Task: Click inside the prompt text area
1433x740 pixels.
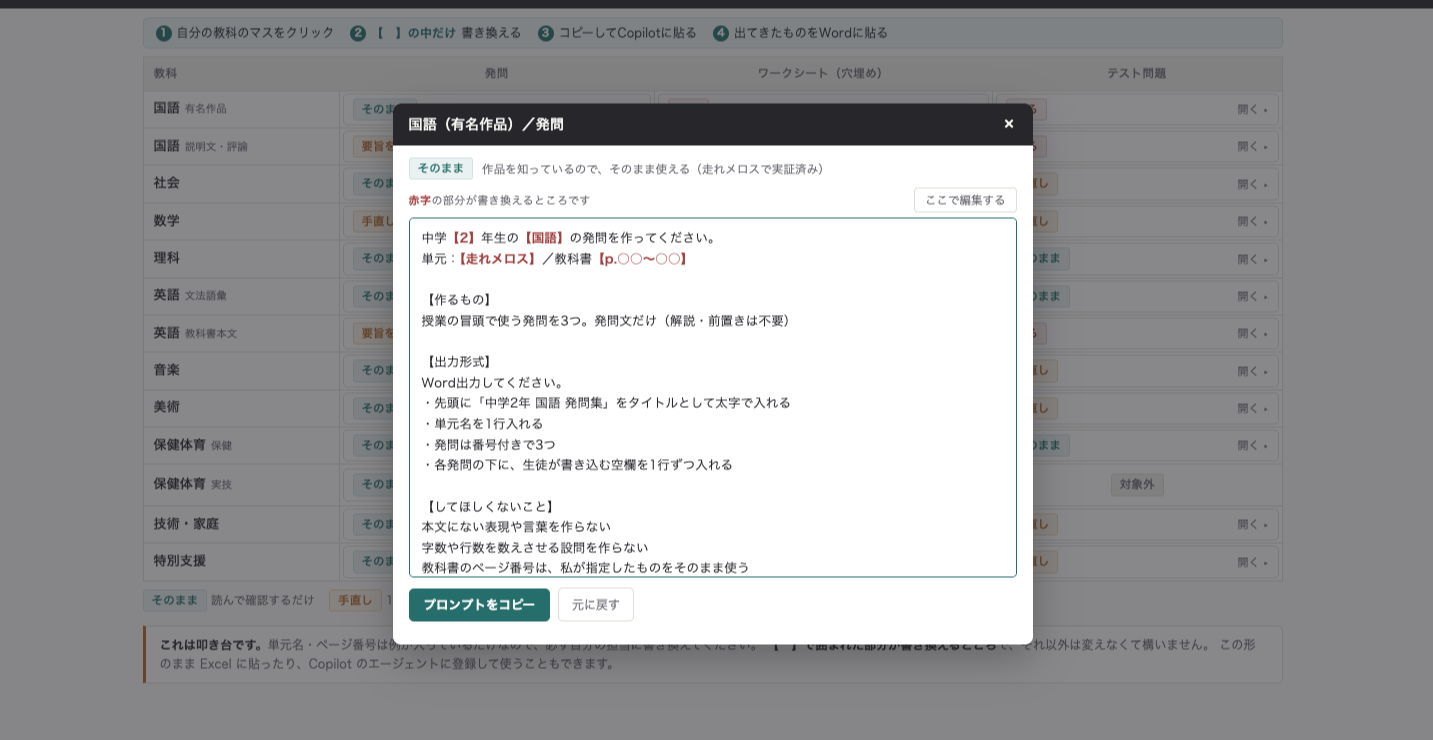Action: point(713,397)
